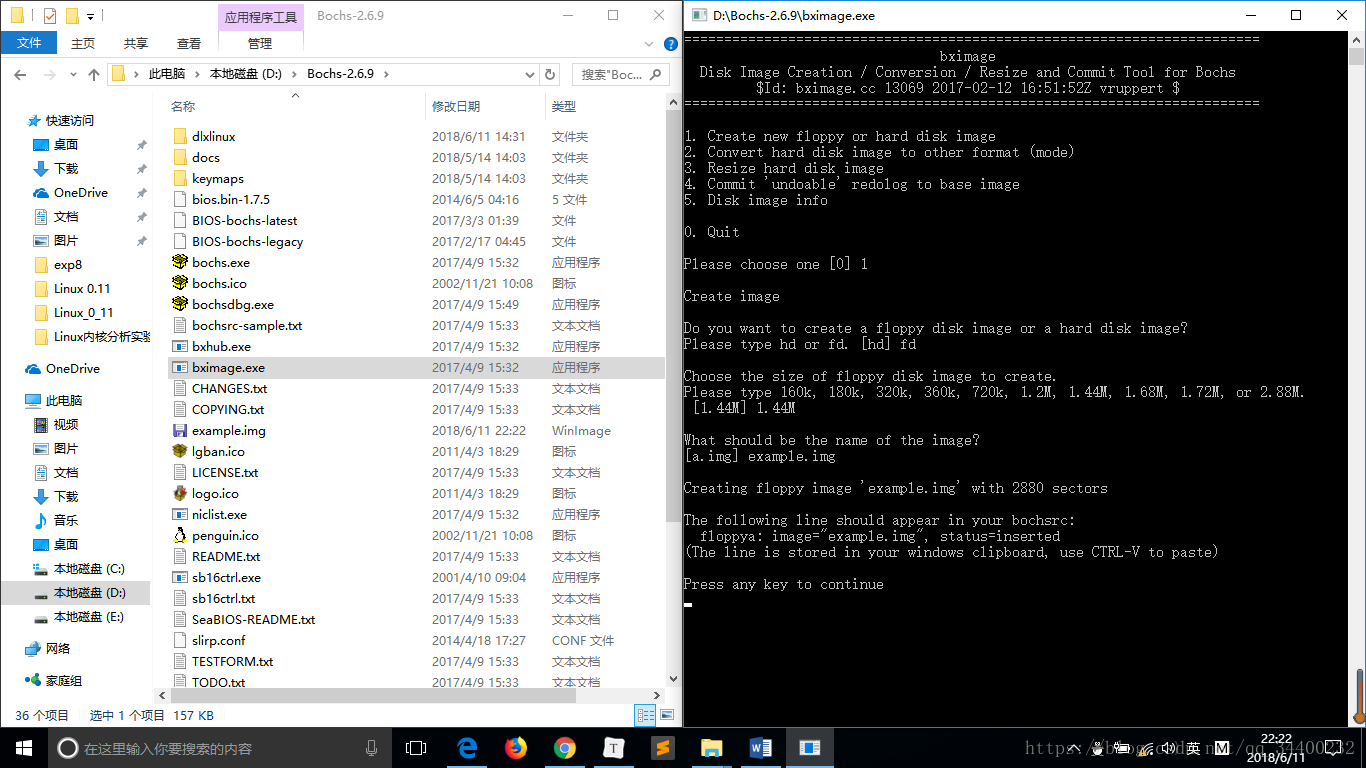
Task: Open the address bar history dropdown
Action: 530,74
